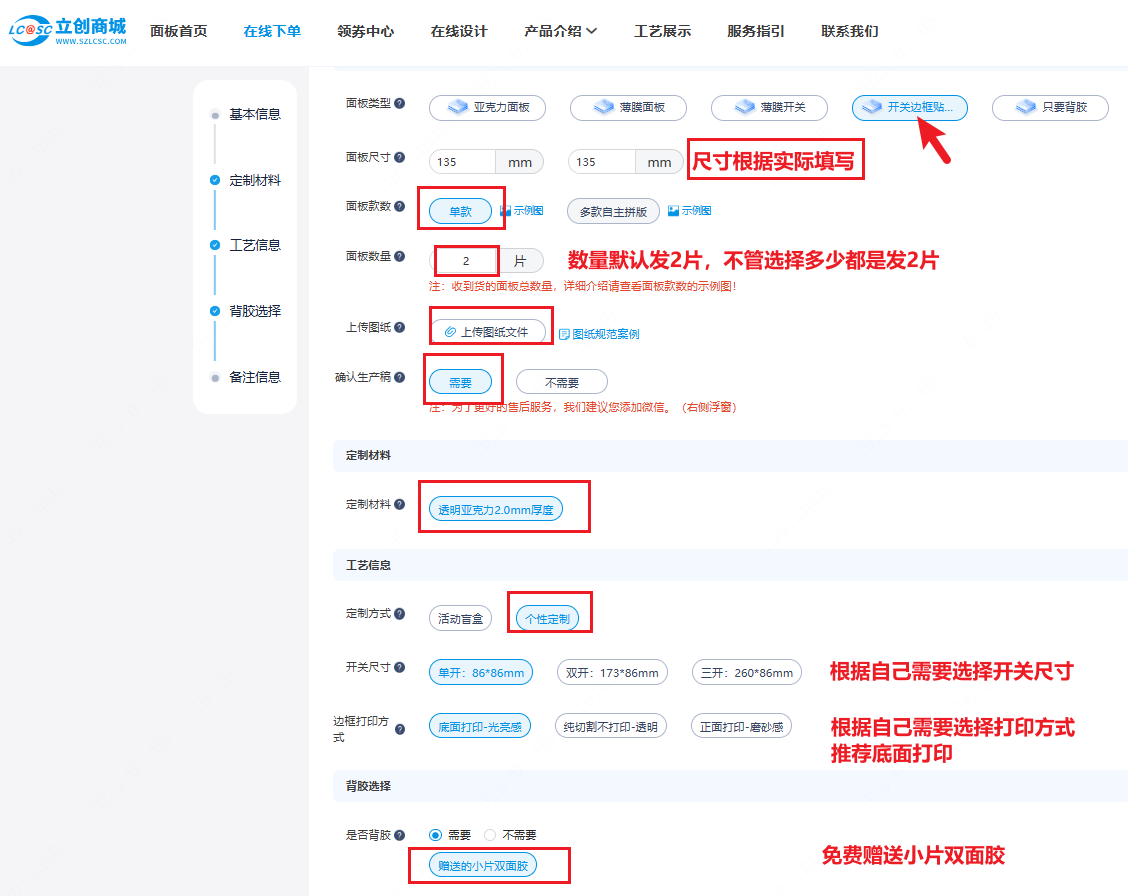Click help icon beside 边框打印方式
Image resolution: width=1128 pixels, height=896 pixels.
400,729
